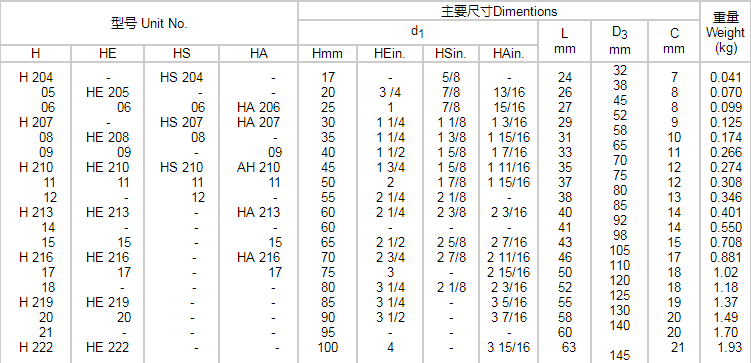The height and width of the screenshot is (363, 751).
Task: Click weight value '0.308'
Action: (x=726, y=182)
